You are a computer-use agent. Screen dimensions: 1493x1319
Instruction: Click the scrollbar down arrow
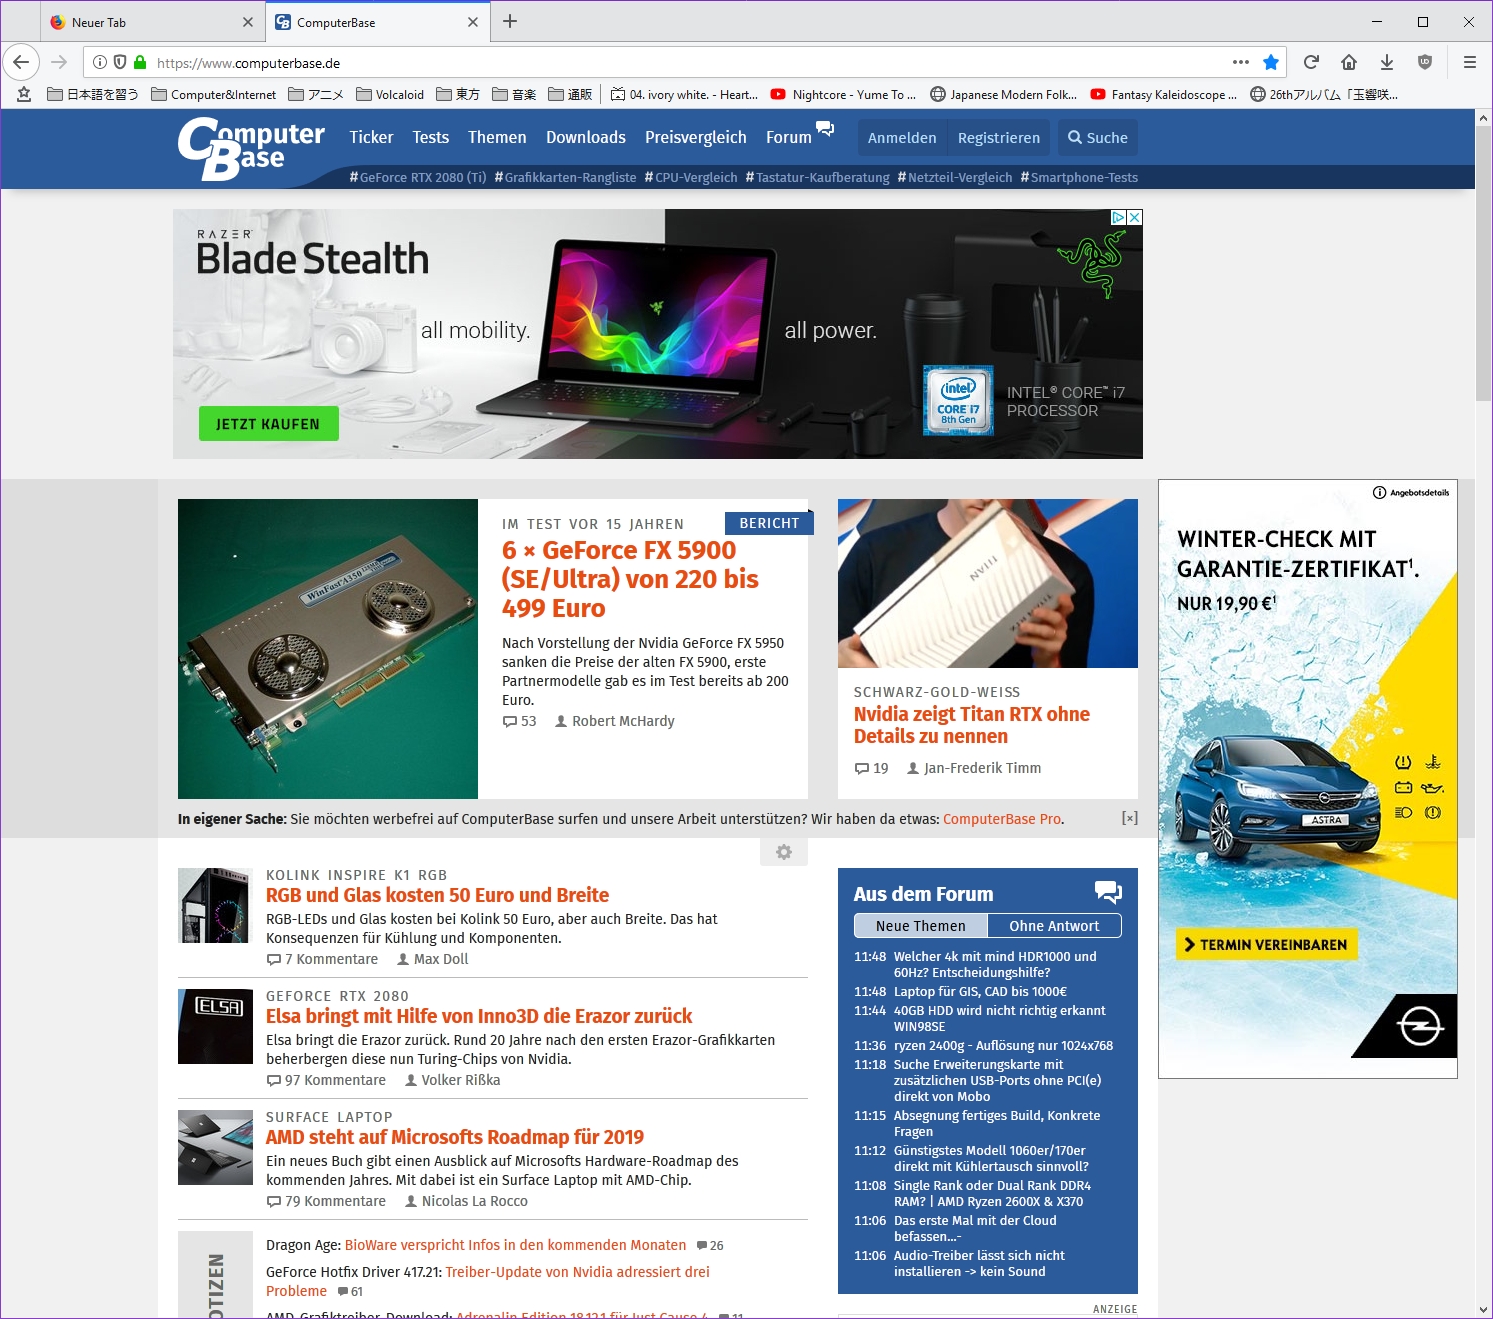tap(1483, 1309)
